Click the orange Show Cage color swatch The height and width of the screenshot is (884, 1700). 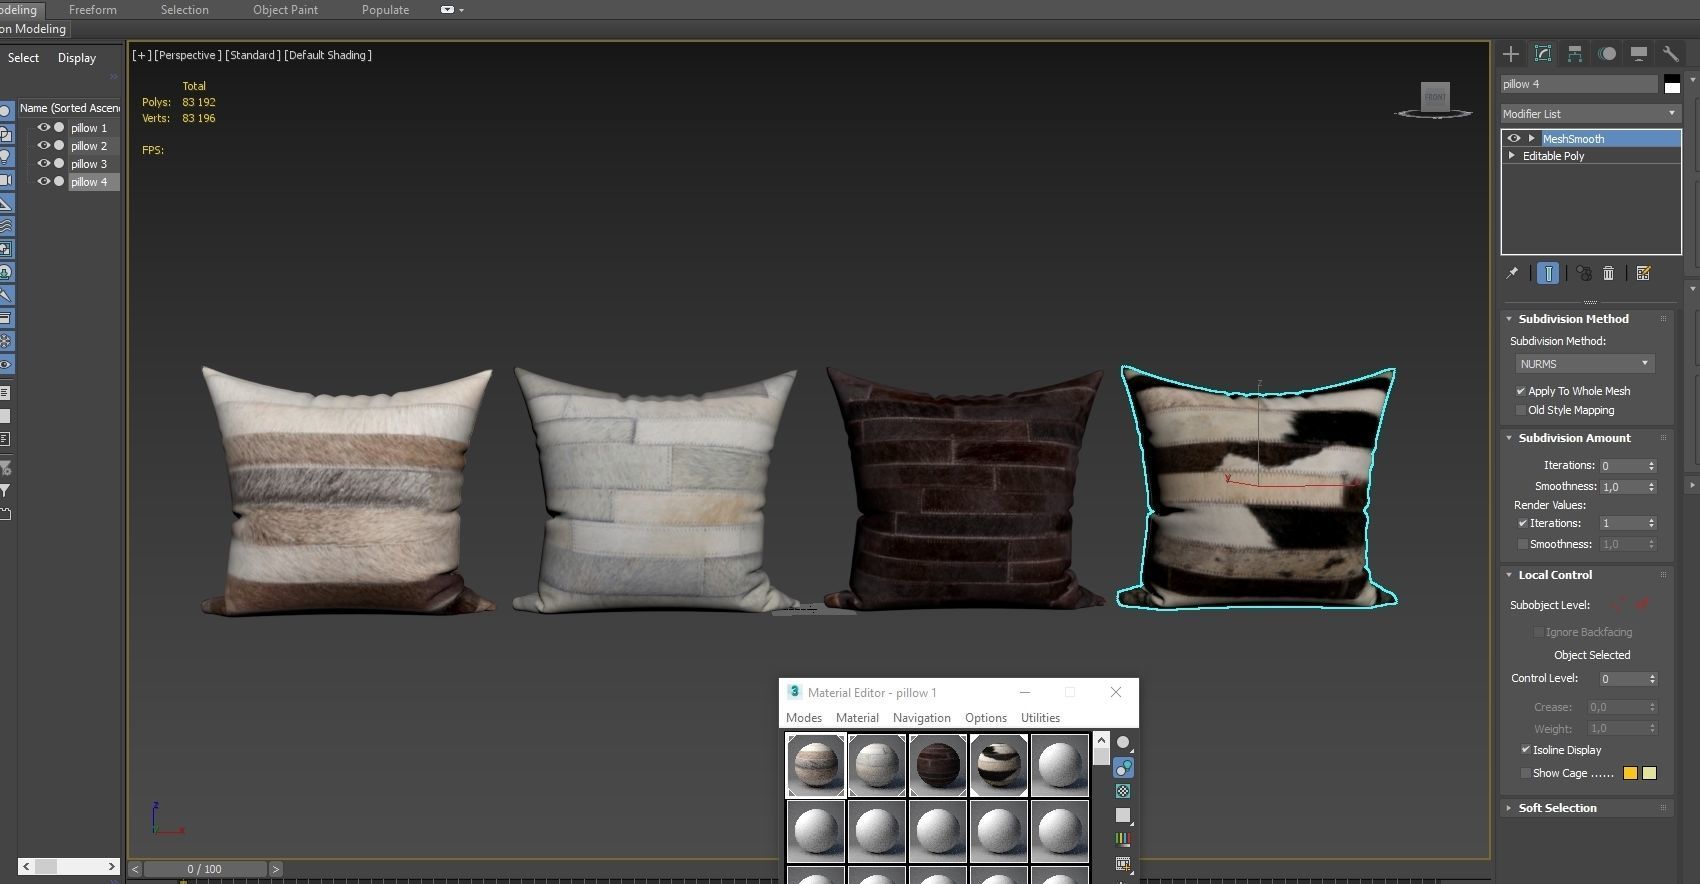point(1630,773)
